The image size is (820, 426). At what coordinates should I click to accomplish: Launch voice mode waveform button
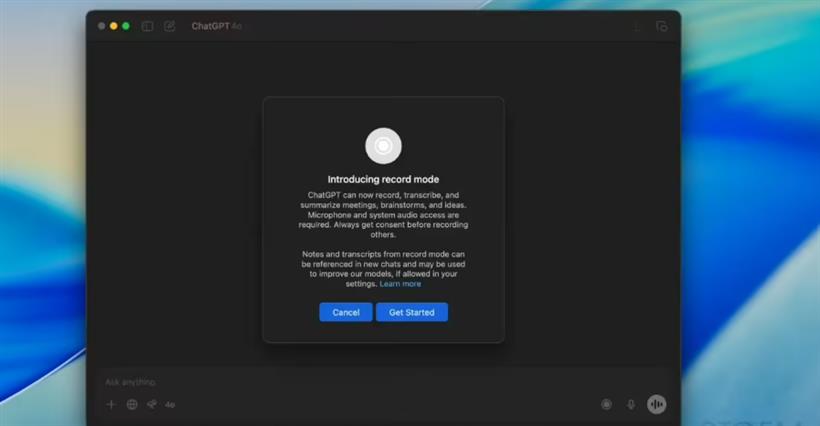coord(656,404)
